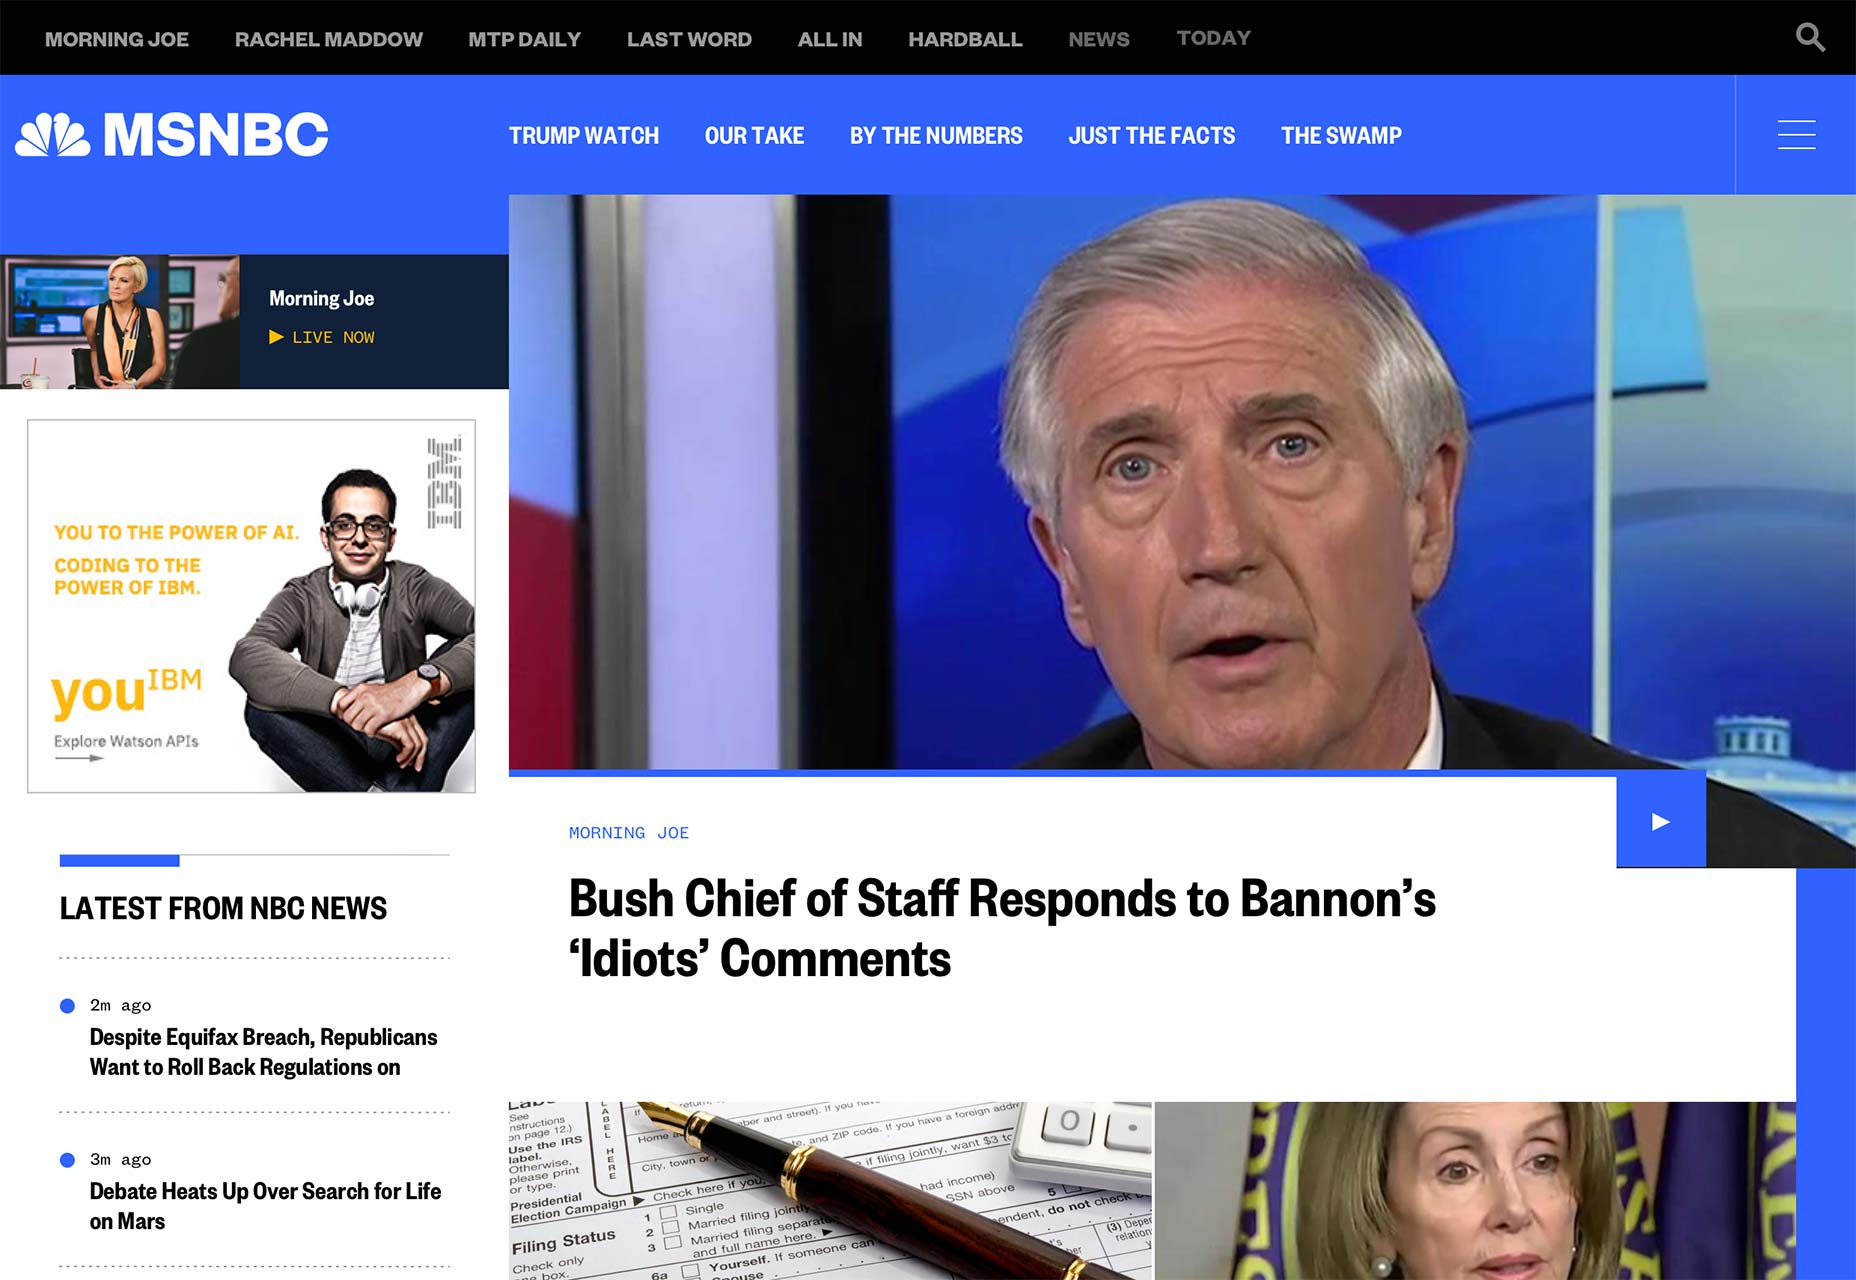Click Live Now label
The width and height of the screenshot is (1856, 1280).
[x=333, y=337]
